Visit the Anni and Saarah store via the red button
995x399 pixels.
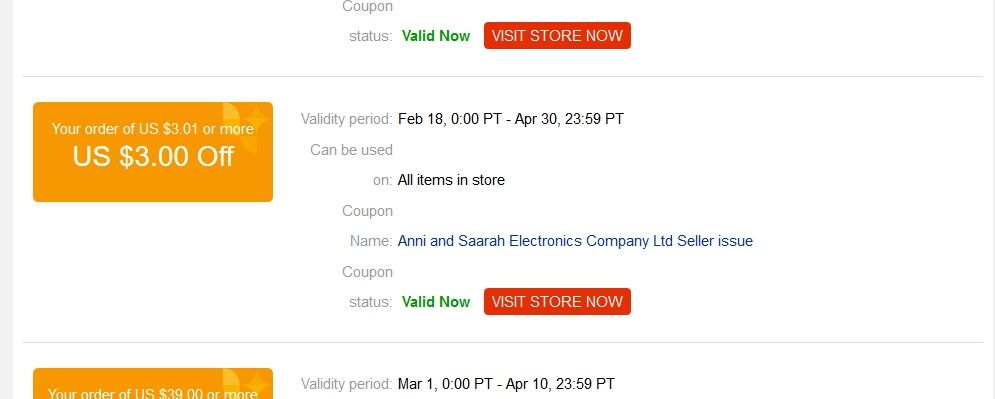pyautogui.click(x=557, y=301)
